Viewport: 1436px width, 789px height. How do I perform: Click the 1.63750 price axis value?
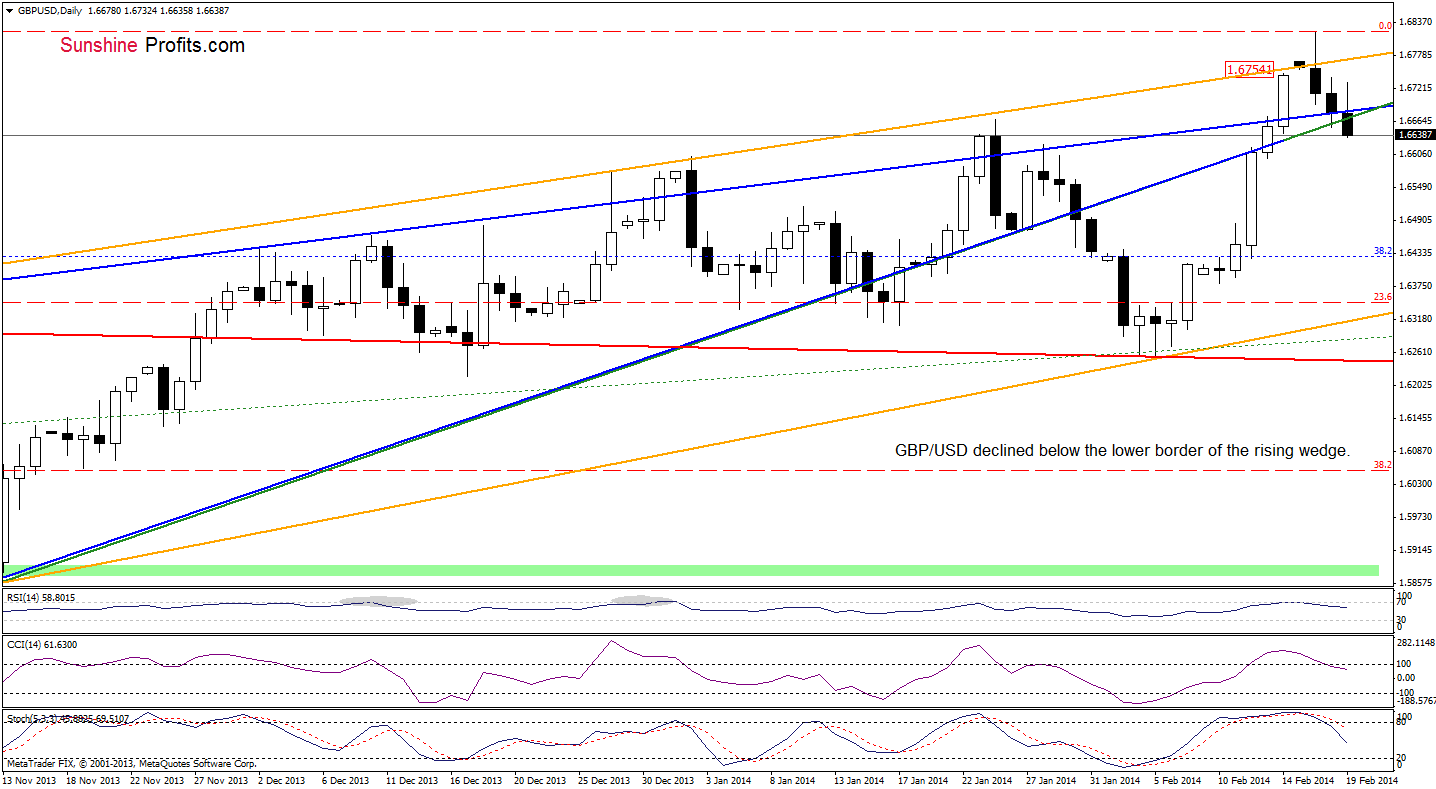tap(1416, 286)
